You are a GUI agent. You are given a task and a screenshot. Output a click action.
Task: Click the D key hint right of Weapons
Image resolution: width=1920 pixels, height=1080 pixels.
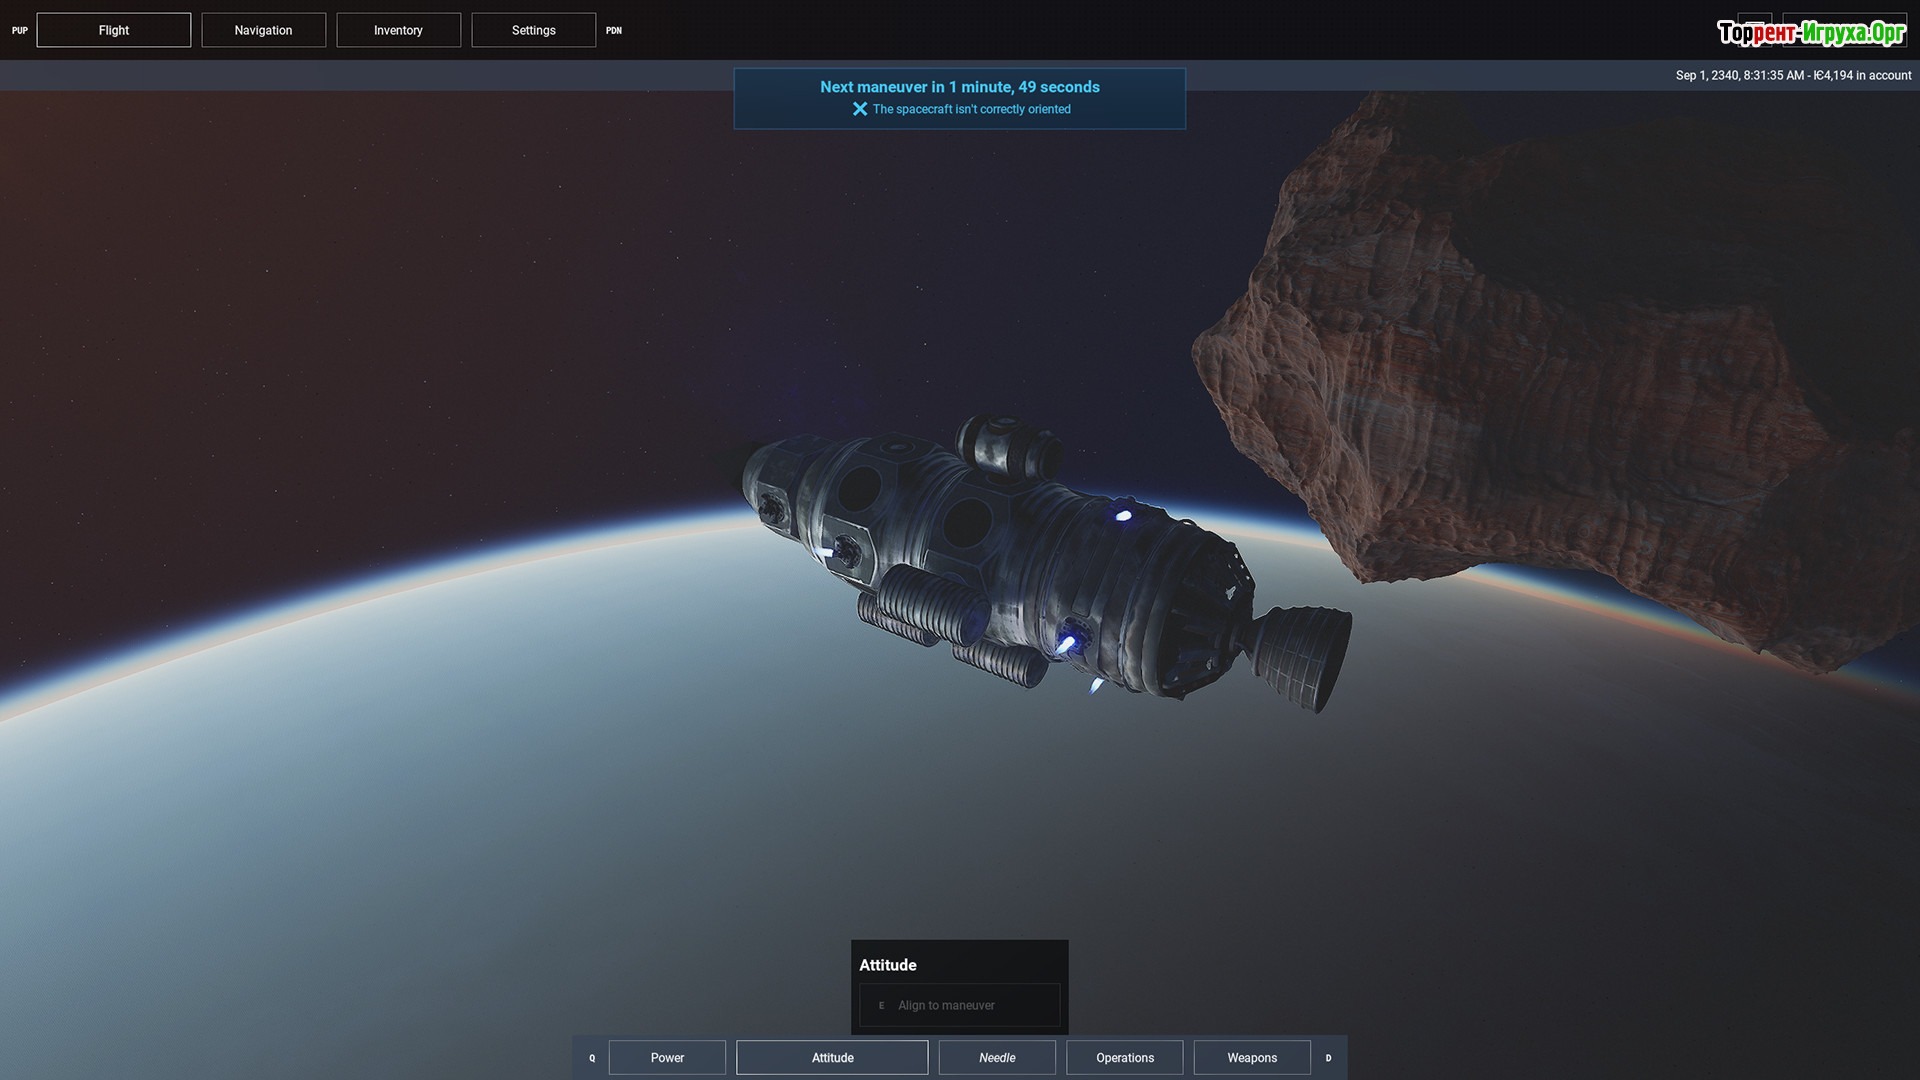(1328, 1058)
